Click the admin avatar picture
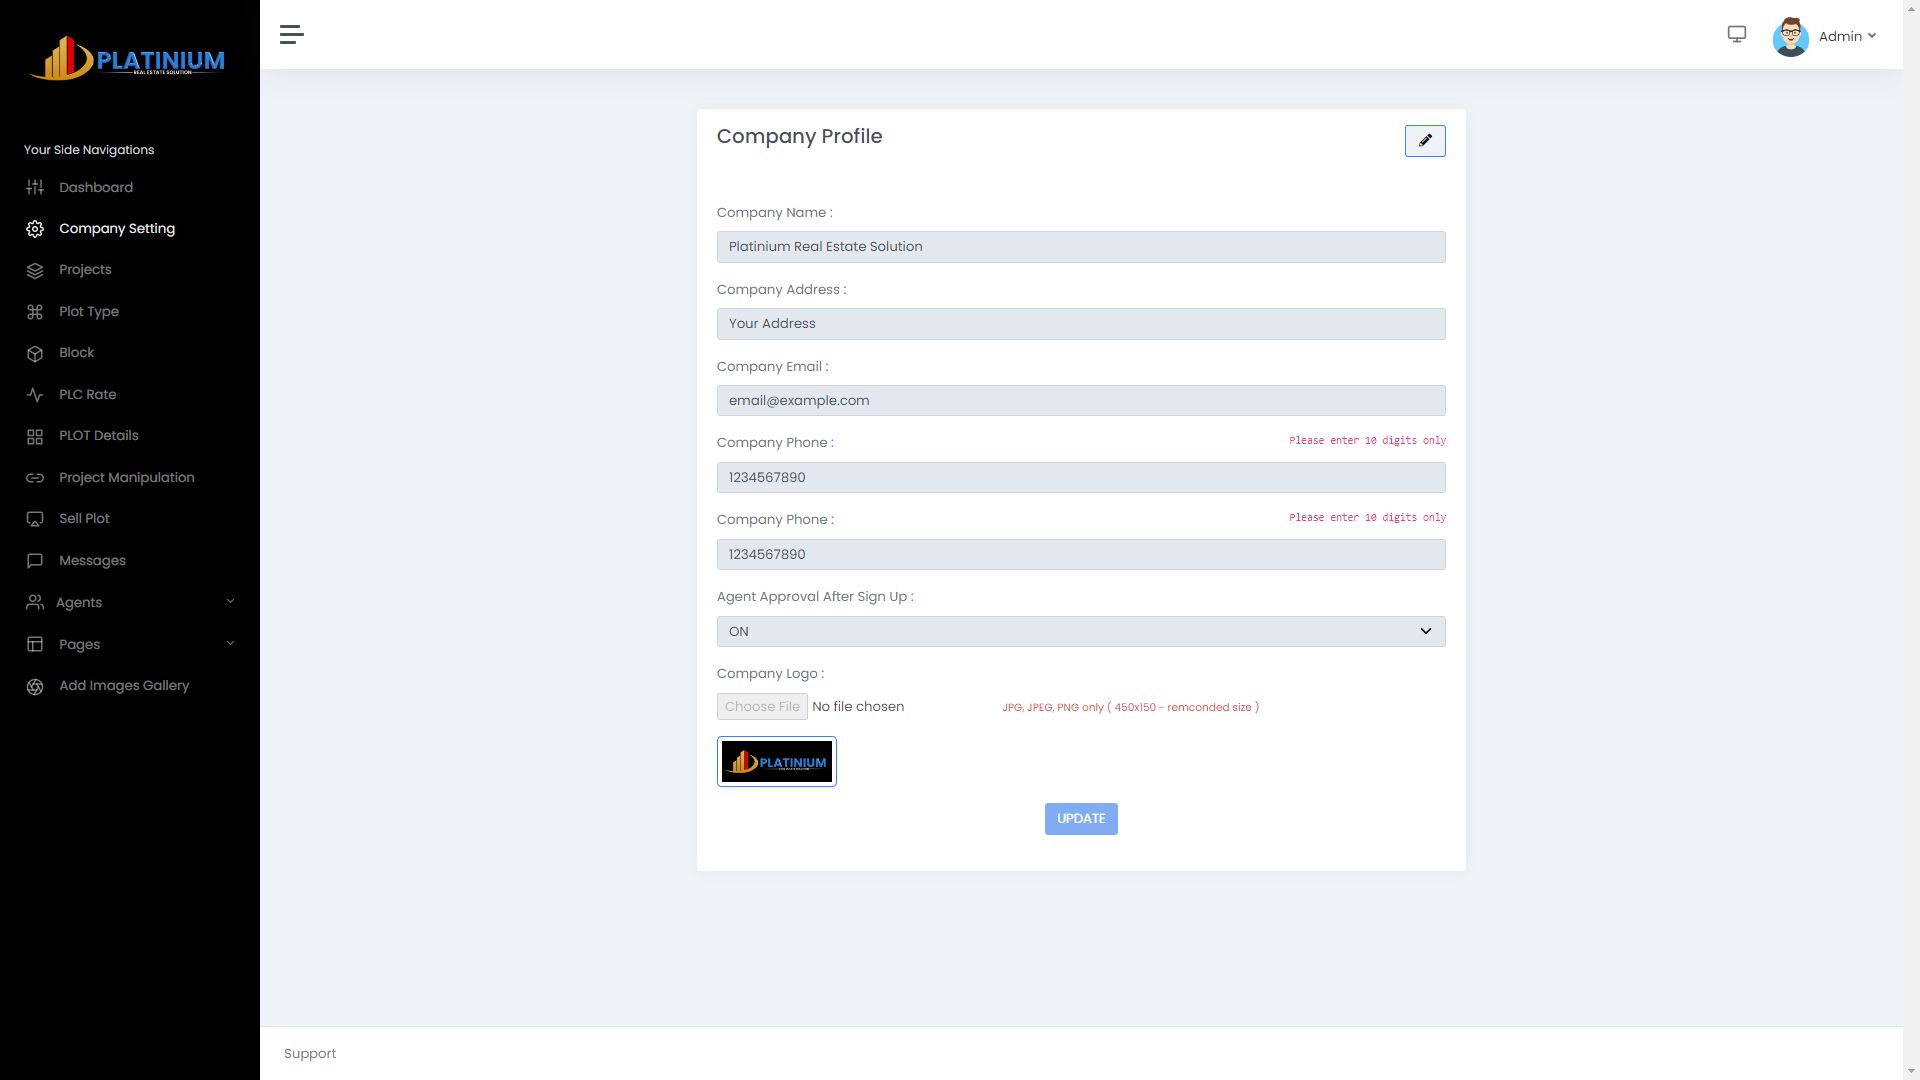 point(1790,37)
